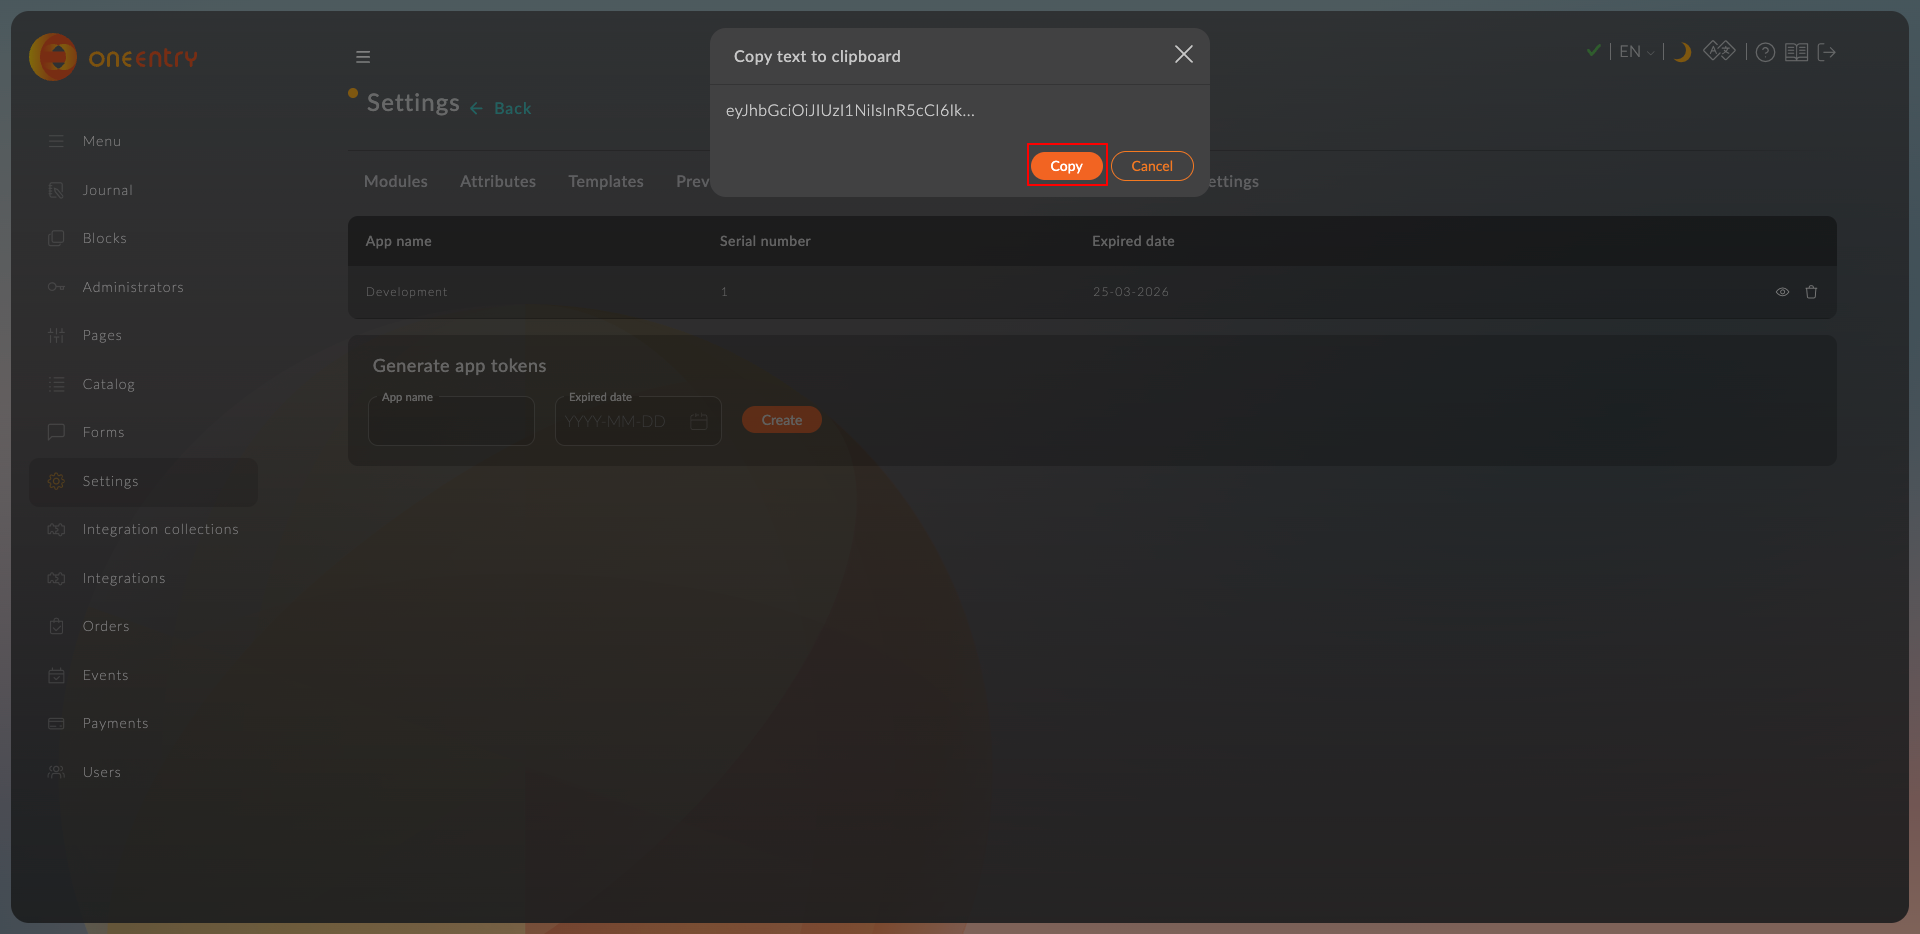Click the Integration collections icon
This screenshot has height=934, width=1920.
tap(56, 529)
